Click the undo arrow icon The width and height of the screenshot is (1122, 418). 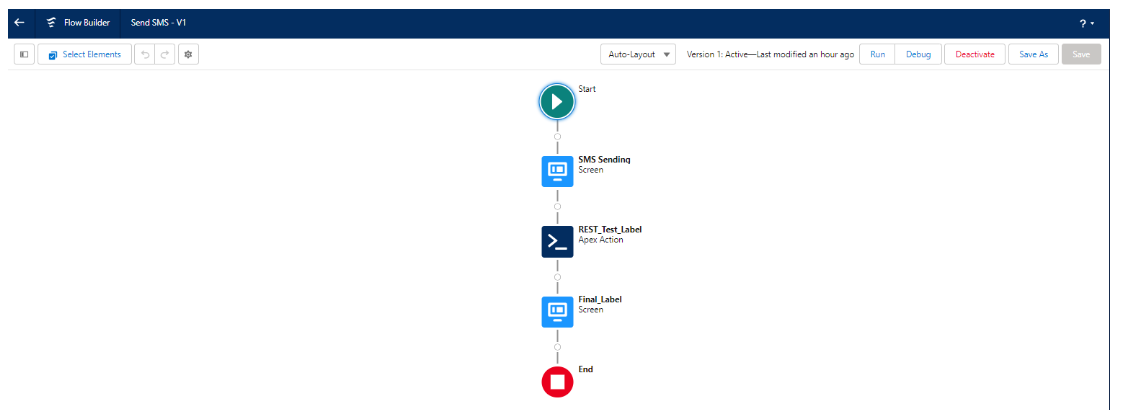[x=145, y=55]
